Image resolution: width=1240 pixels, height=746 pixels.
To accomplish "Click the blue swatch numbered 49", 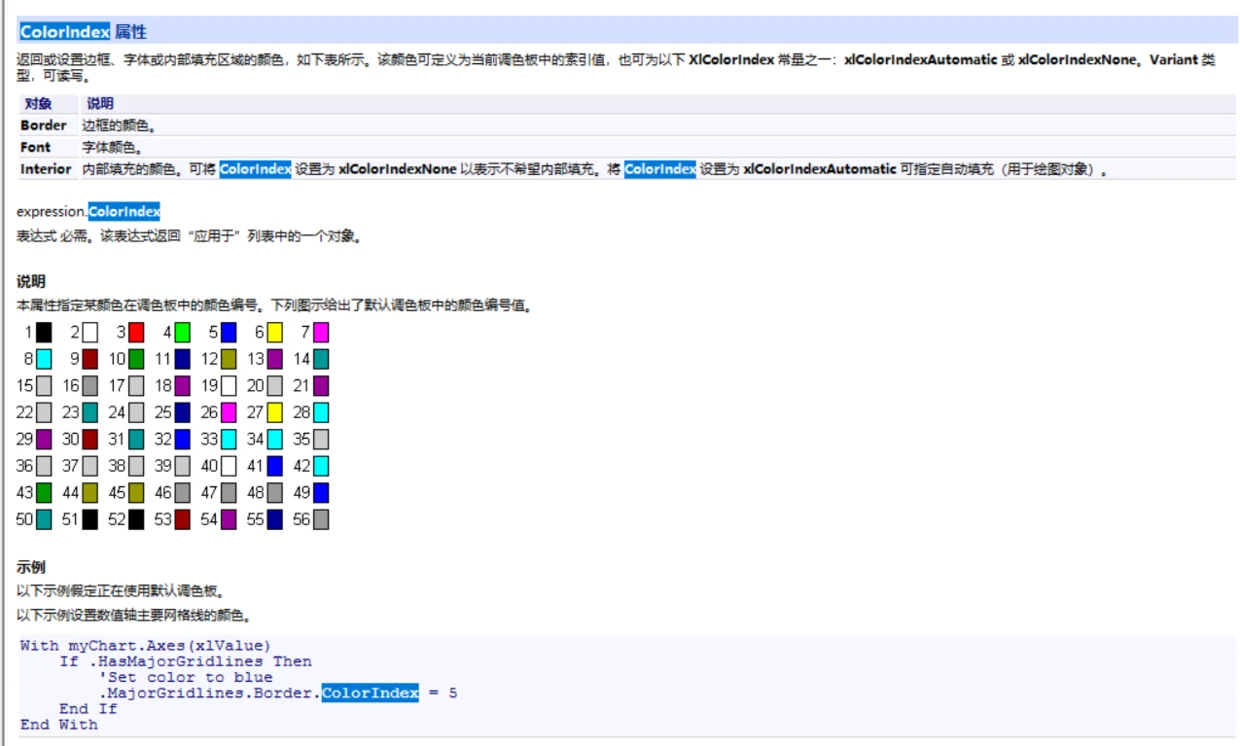I will coord(321,493).
